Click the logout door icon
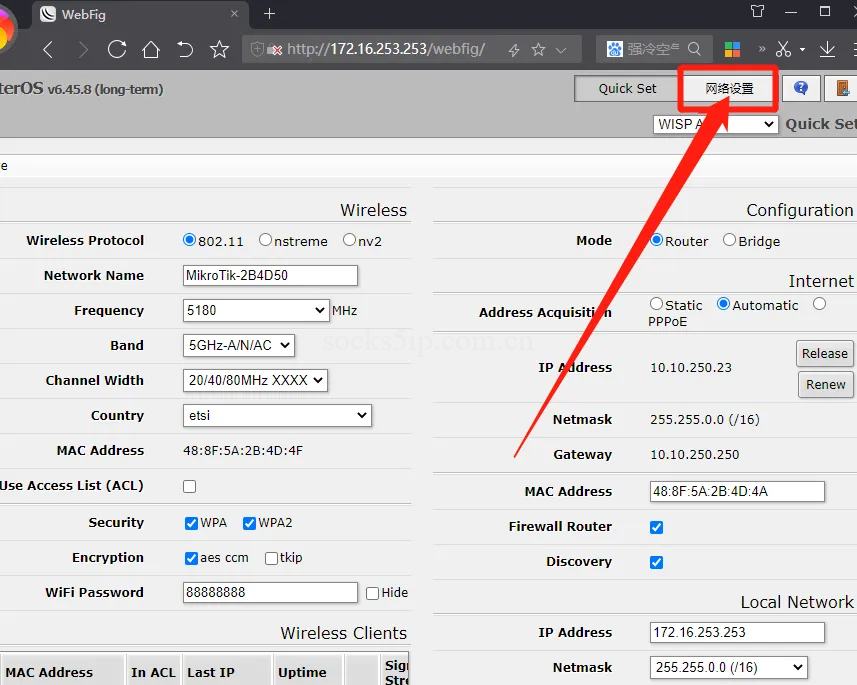The width and height of the screenshot is (857, 685). click(x=842, y=88)
